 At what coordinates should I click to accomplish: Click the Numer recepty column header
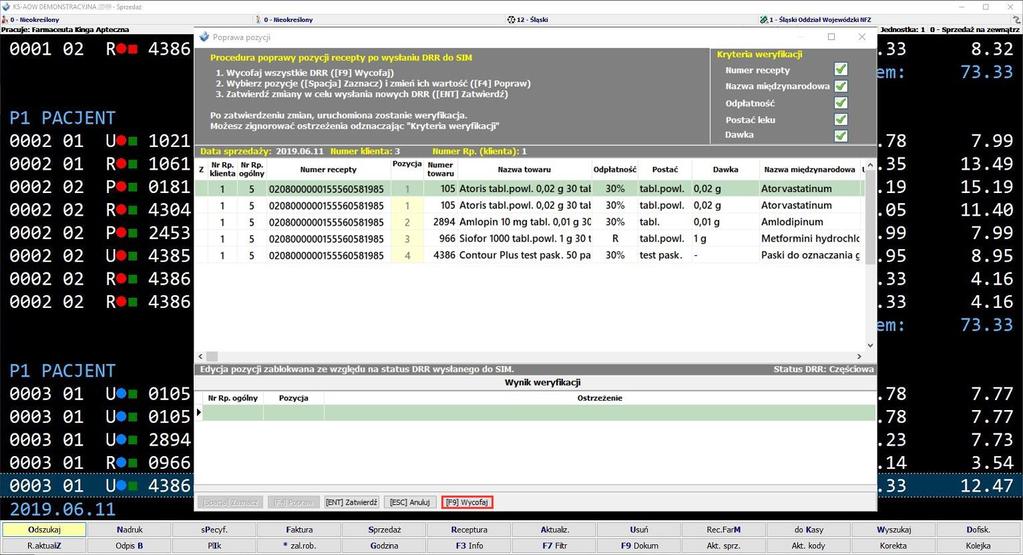point(328,170)
